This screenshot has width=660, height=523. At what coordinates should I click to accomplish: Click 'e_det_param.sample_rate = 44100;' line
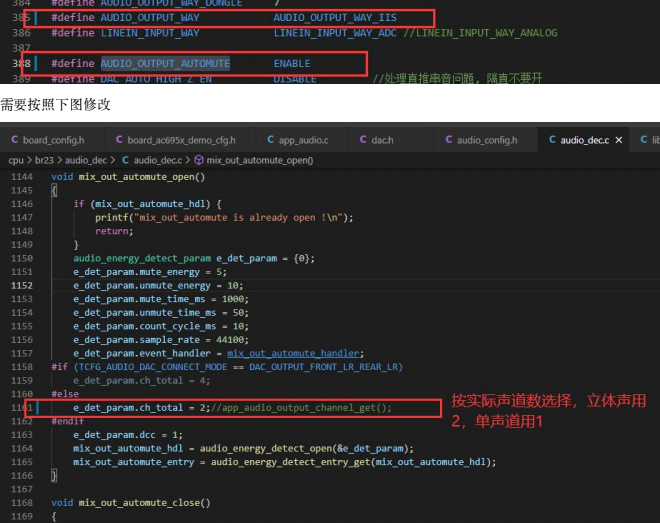click(161, 340)
